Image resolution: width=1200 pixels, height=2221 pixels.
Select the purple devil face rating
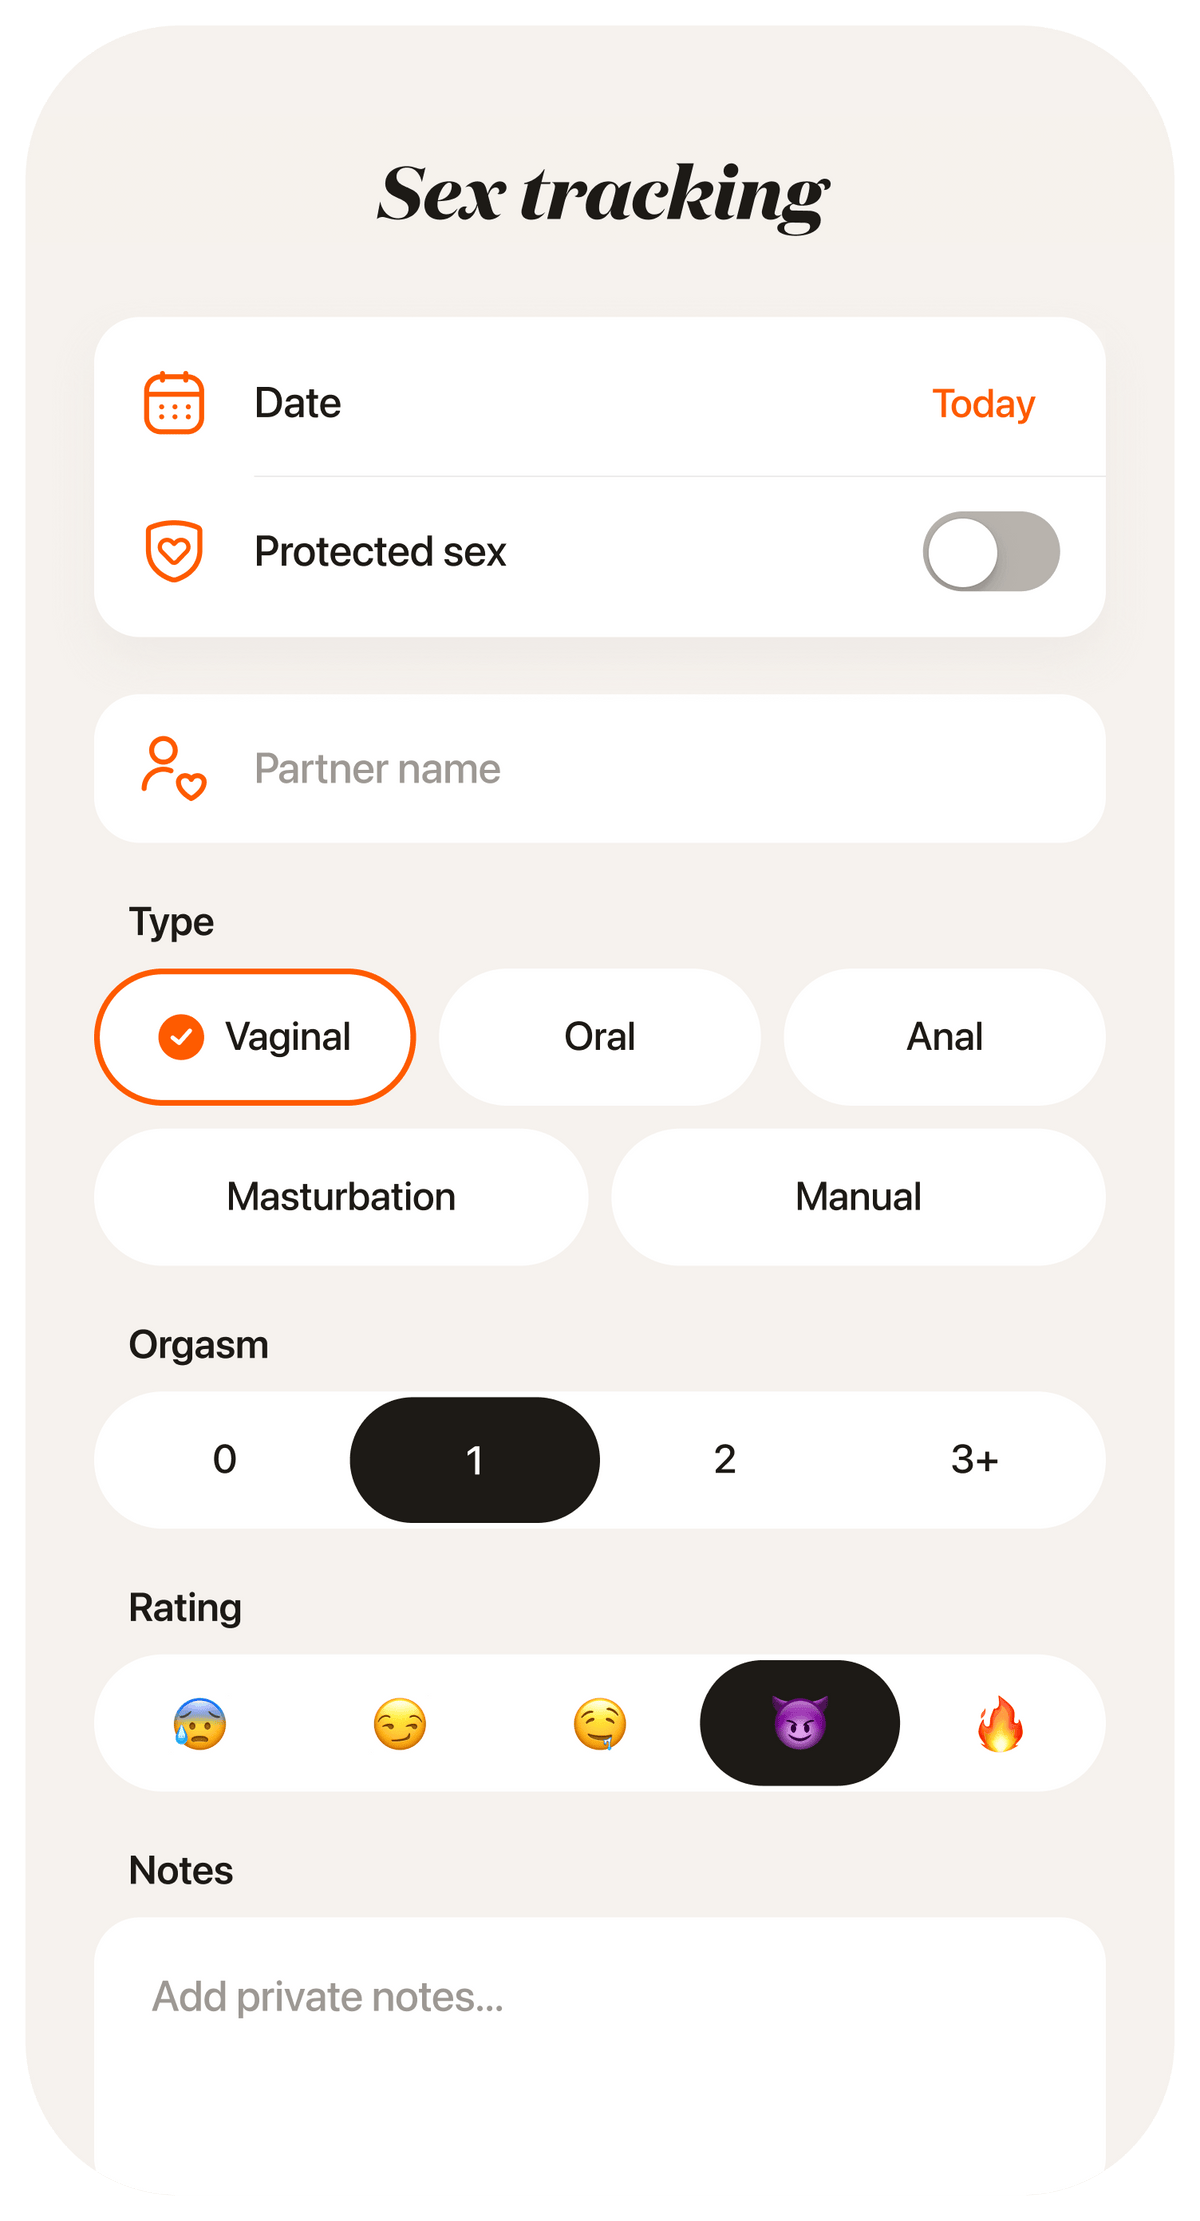(x=800, y=1723)
